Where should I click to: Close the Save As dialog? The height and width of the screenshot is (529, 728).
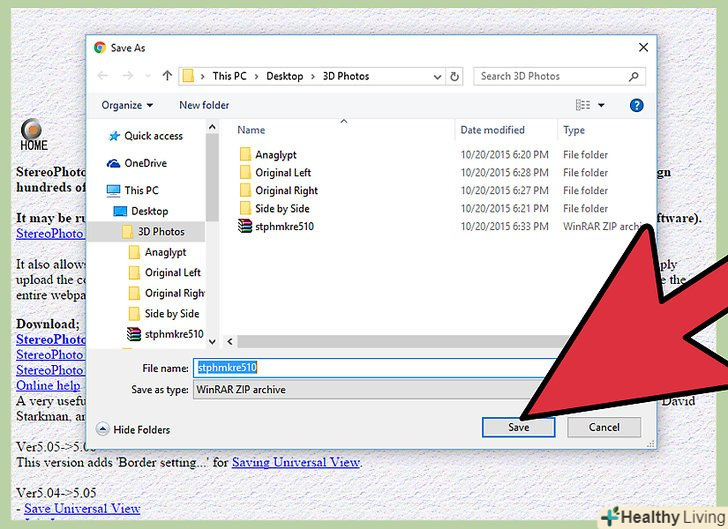coord(643,47)
